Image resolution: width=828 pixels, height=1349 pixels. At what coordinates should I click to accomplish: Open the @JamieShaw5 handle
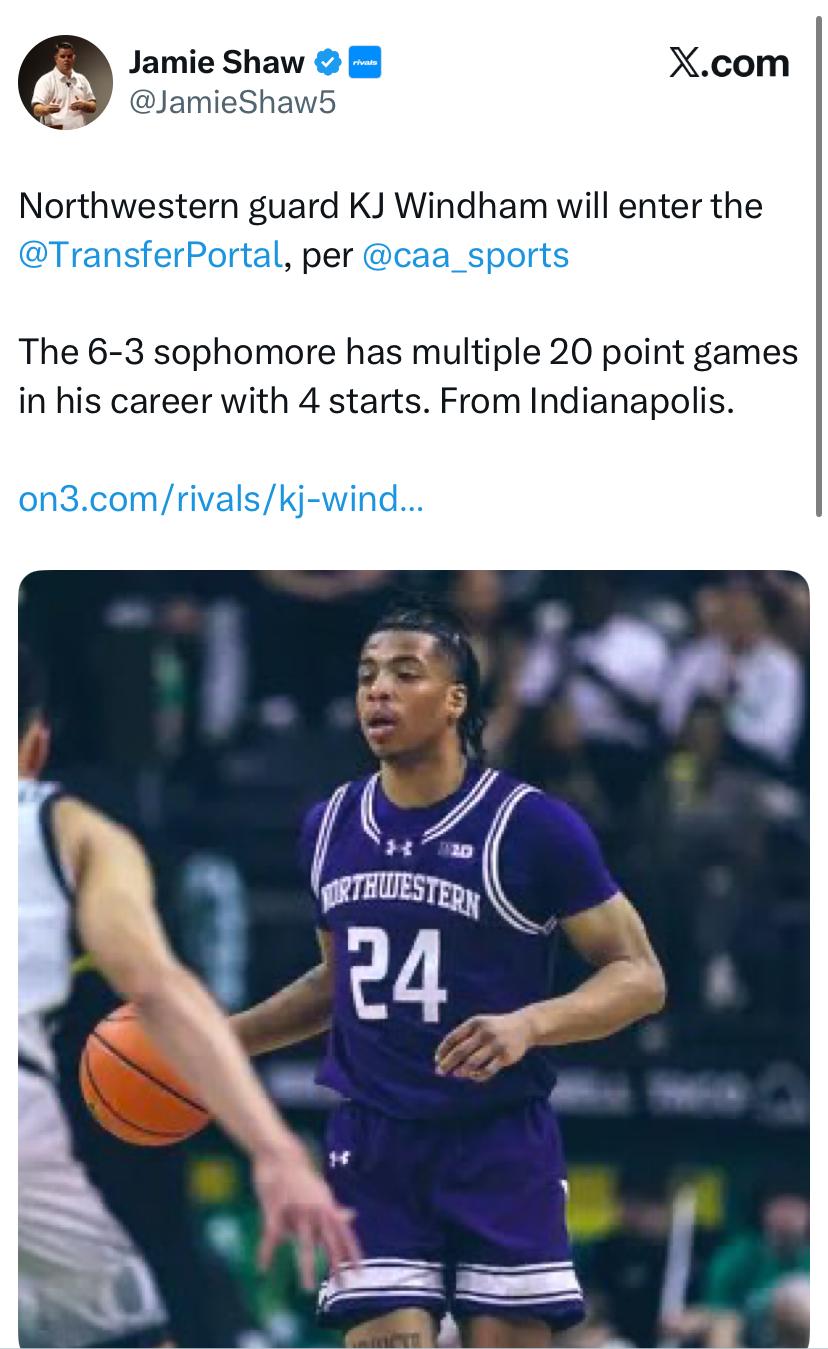pyautogui.click(x=232, y=102)
